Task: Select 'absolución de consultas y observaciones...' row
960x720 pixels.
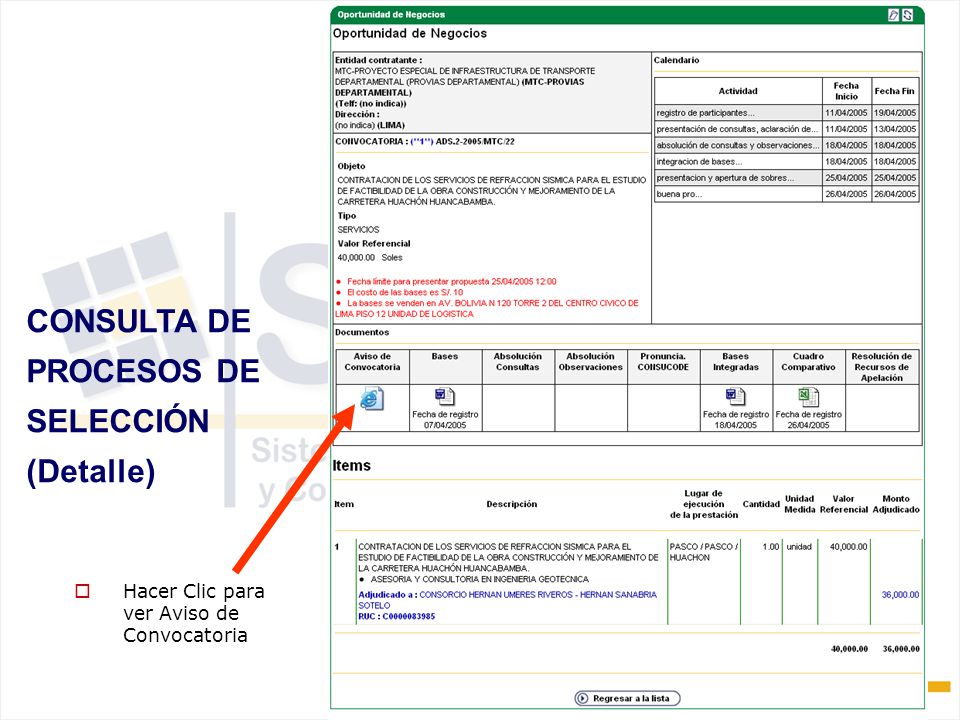Action: [787, 145]
